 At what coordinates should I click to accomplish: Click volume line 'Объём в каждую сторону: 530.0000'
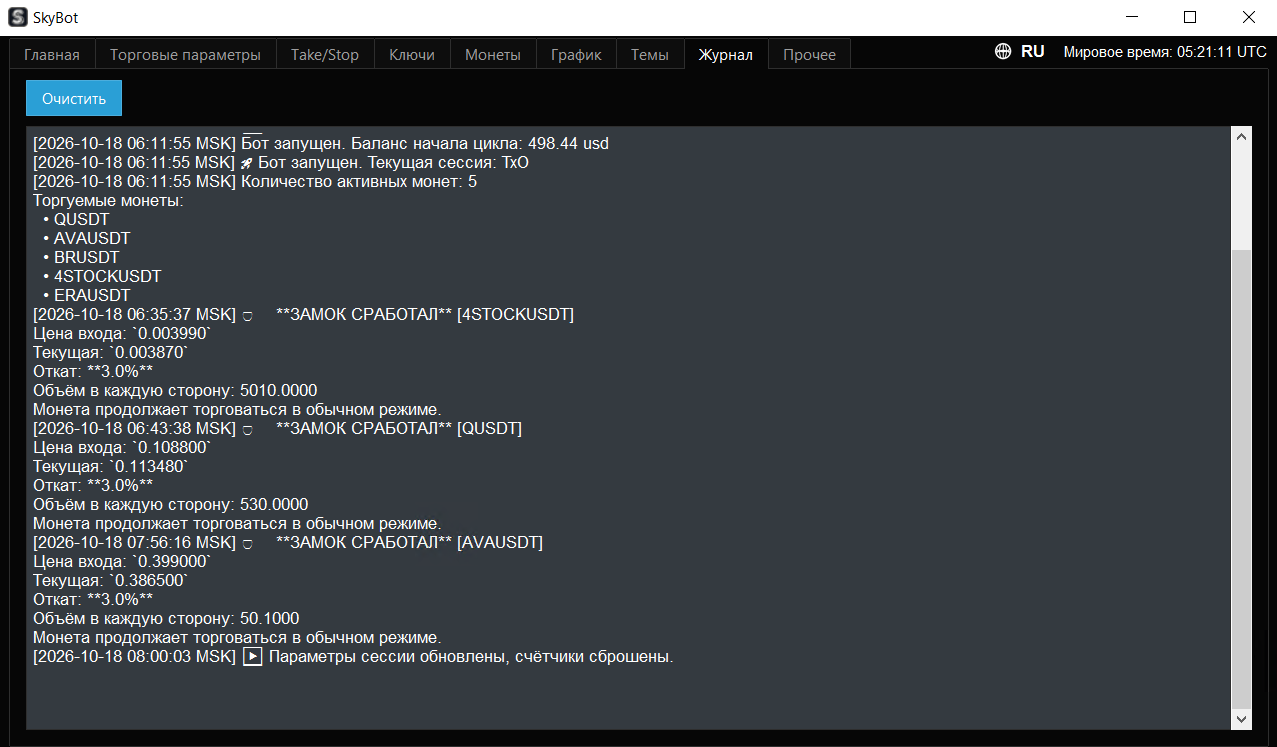tap(171, 505)
